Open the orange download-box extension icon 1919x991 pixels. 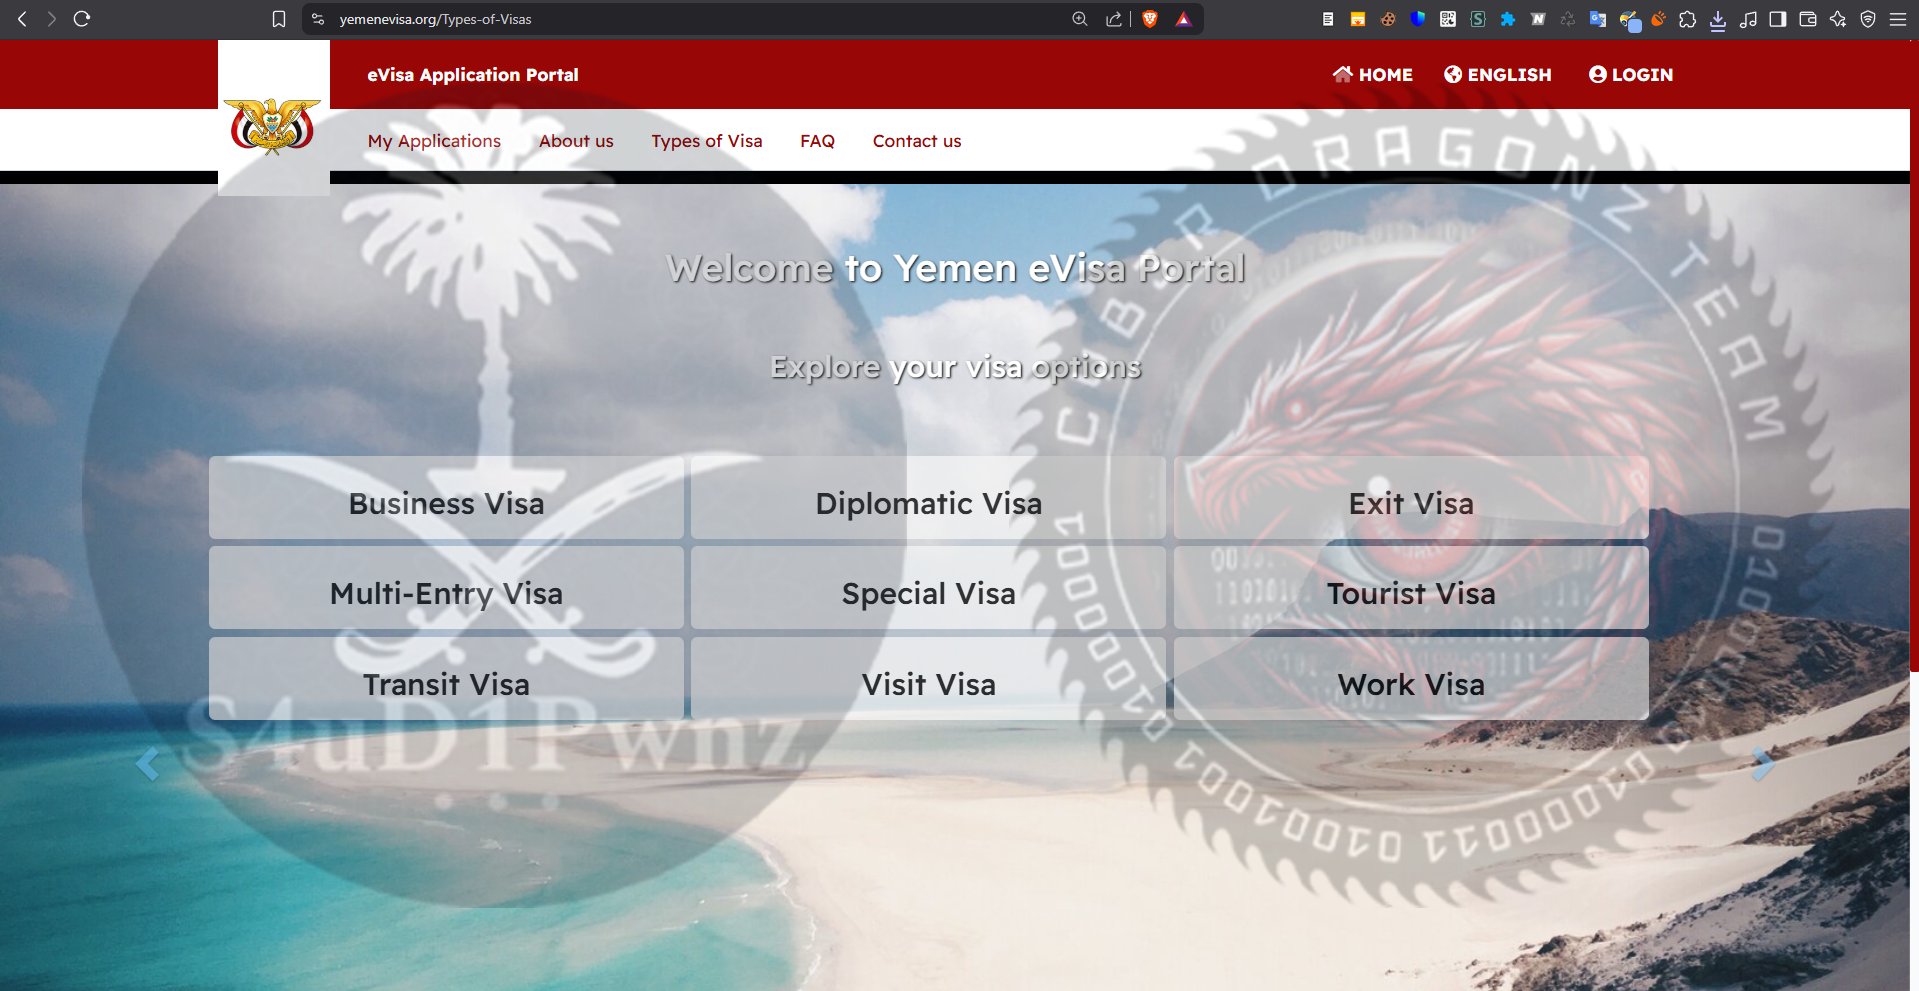click(x=1358, y=19)
